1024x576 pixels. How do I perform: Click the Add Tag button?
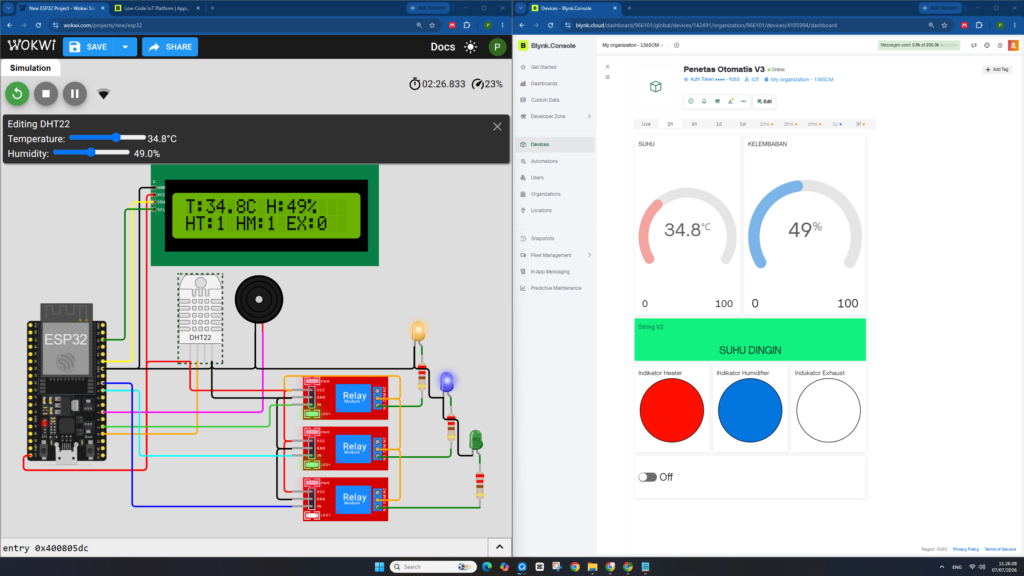point(997,69)
